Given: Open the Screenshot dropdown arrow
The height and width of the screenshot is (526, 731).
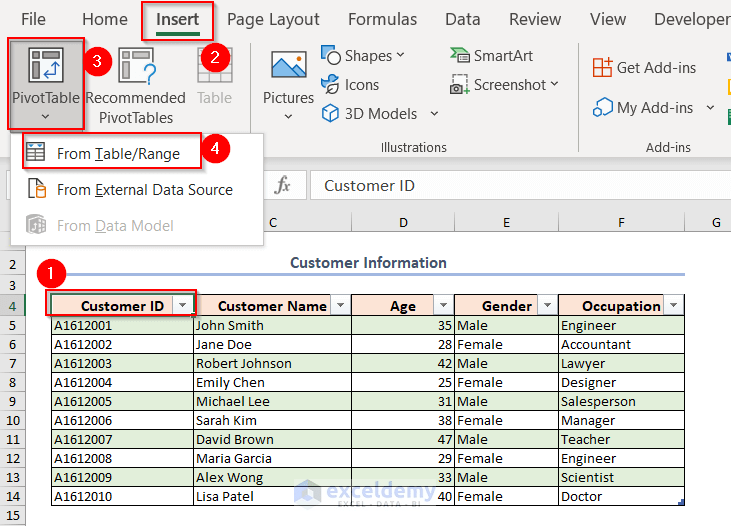Looking at the screenshot, I should tap(554, 84).
